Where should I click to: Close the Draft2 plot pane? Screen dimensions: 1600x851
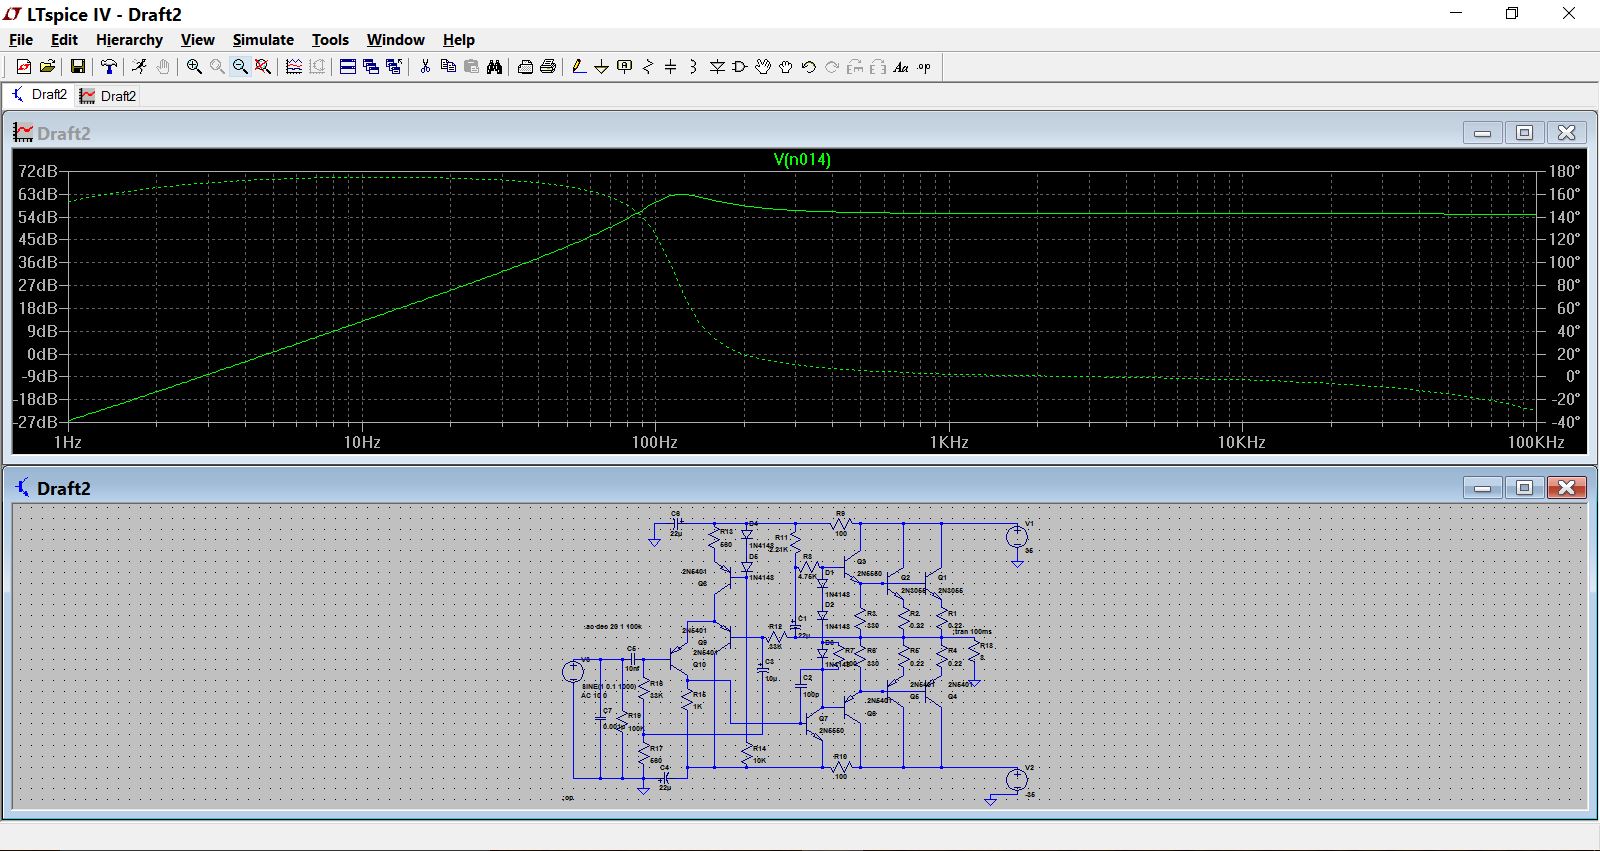(x=1567, y=133)
